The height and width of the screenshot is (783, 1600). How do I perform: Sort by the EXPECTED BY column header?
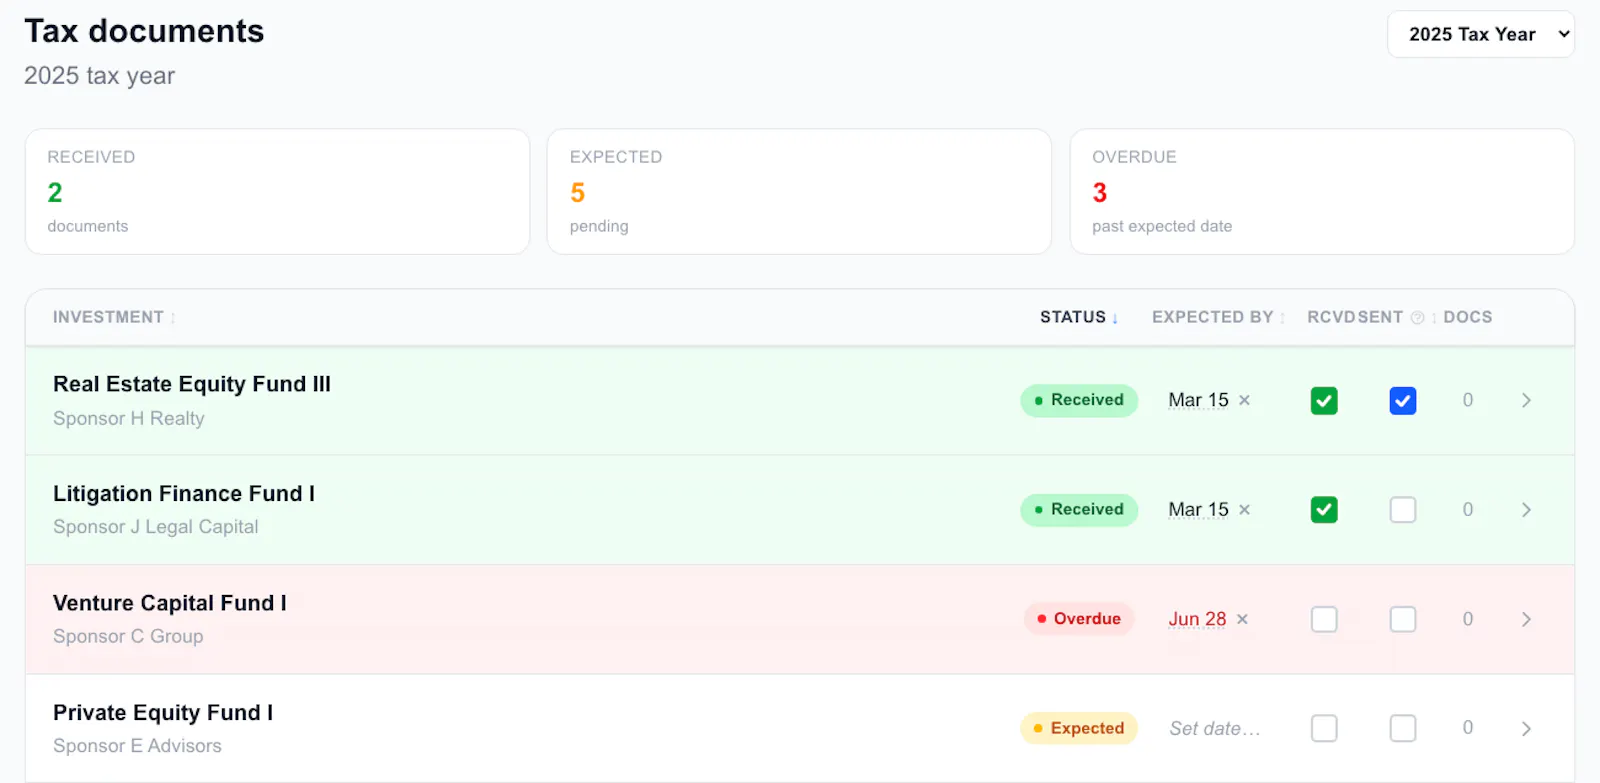tap(1218, 317)
